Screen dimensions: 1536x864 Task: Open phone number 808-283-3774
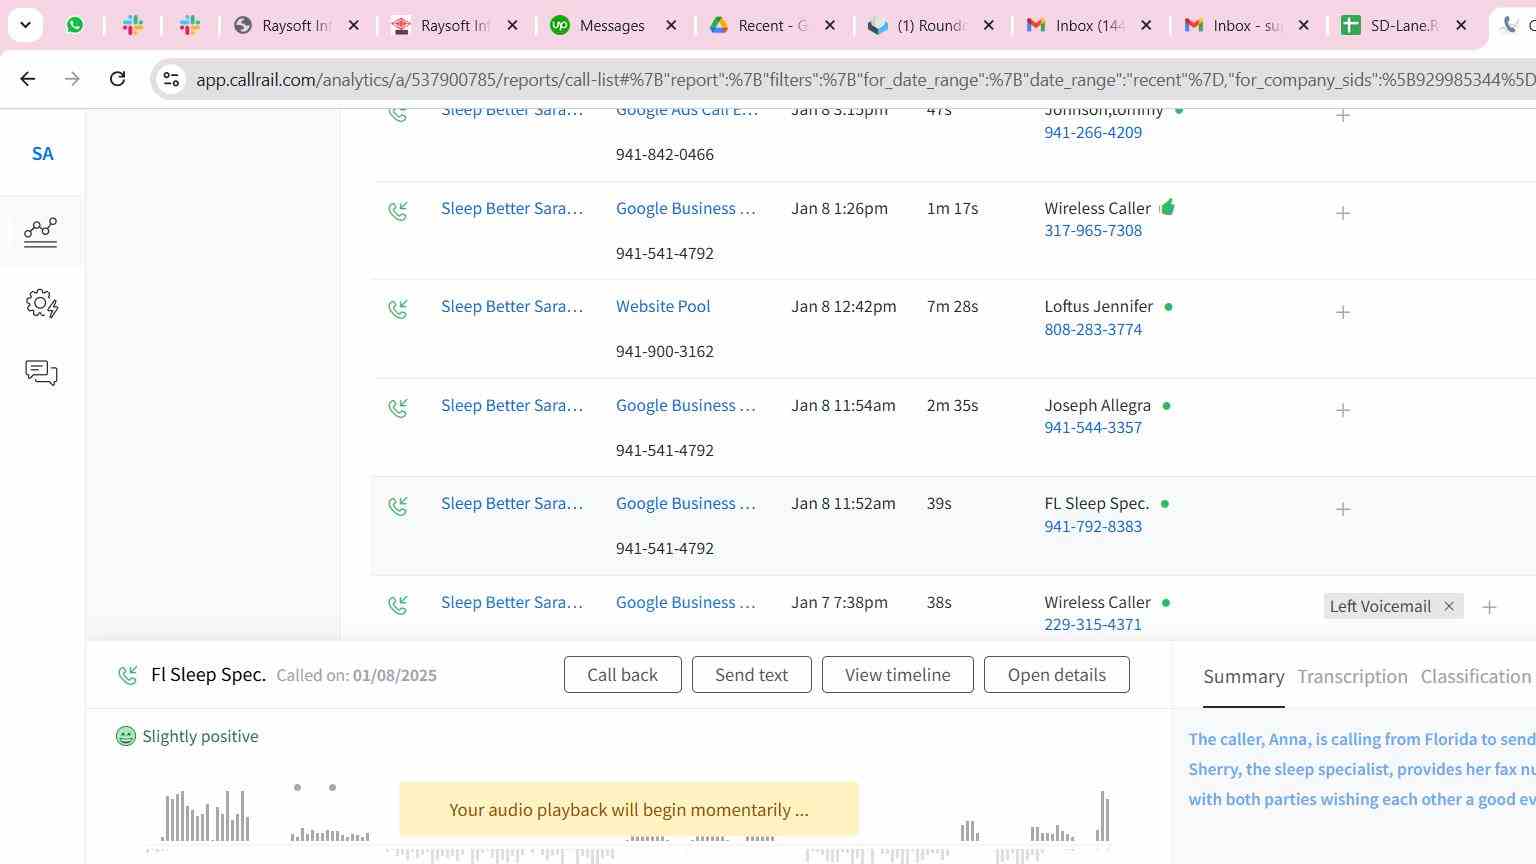pyautogui.click(x=1093, y=329)
